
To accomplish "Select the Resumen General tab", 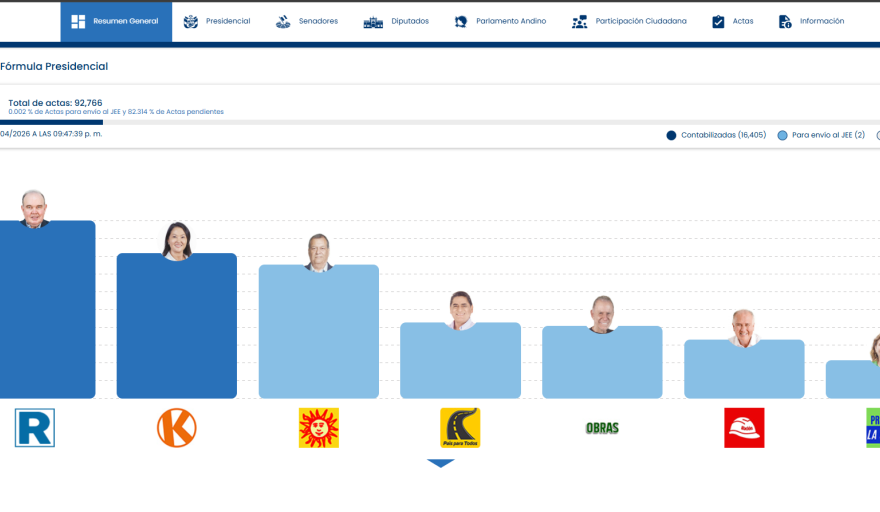I will (x=116, y=21).
